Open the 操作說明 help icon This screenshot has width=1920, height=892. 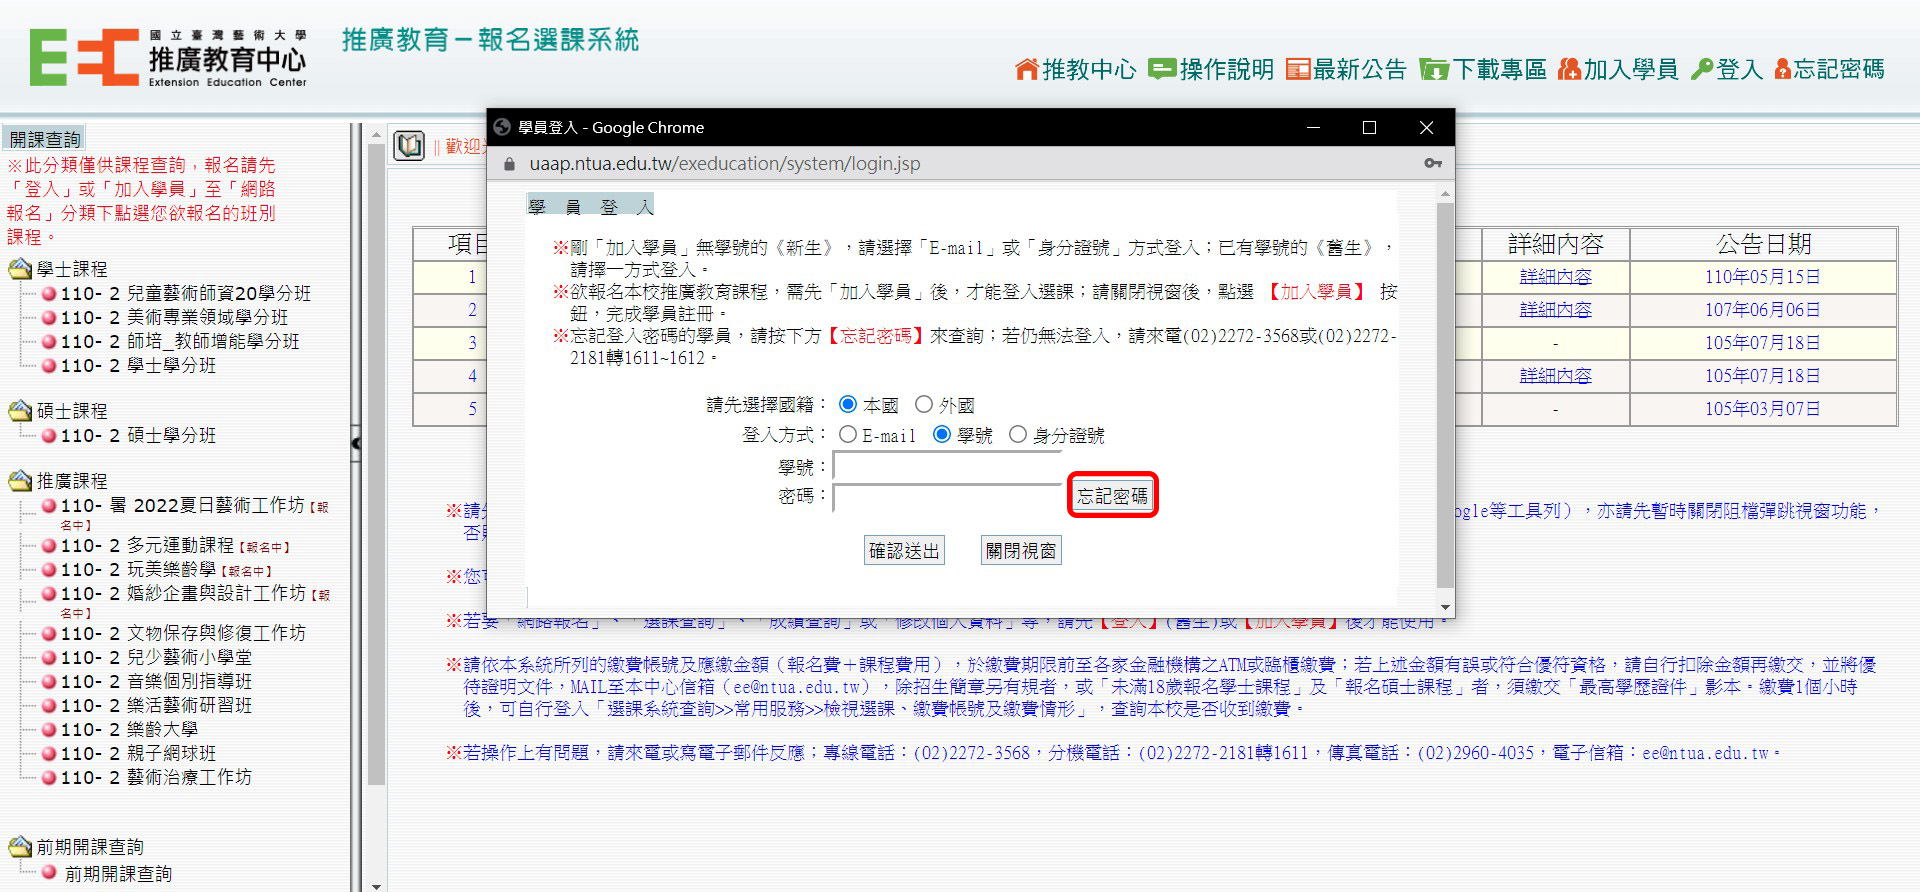click(x=1162, y=69)
